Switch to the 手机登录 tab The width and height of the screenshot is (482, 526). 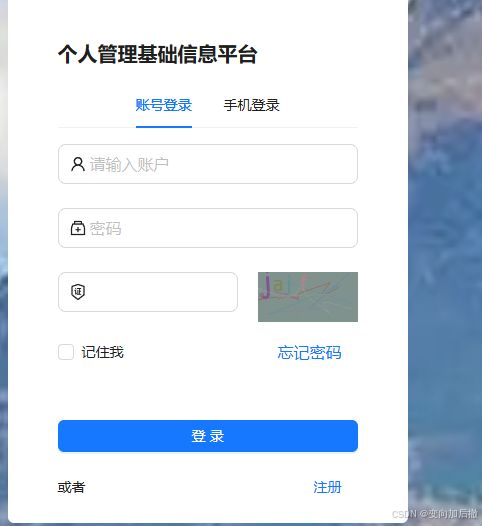252,105
